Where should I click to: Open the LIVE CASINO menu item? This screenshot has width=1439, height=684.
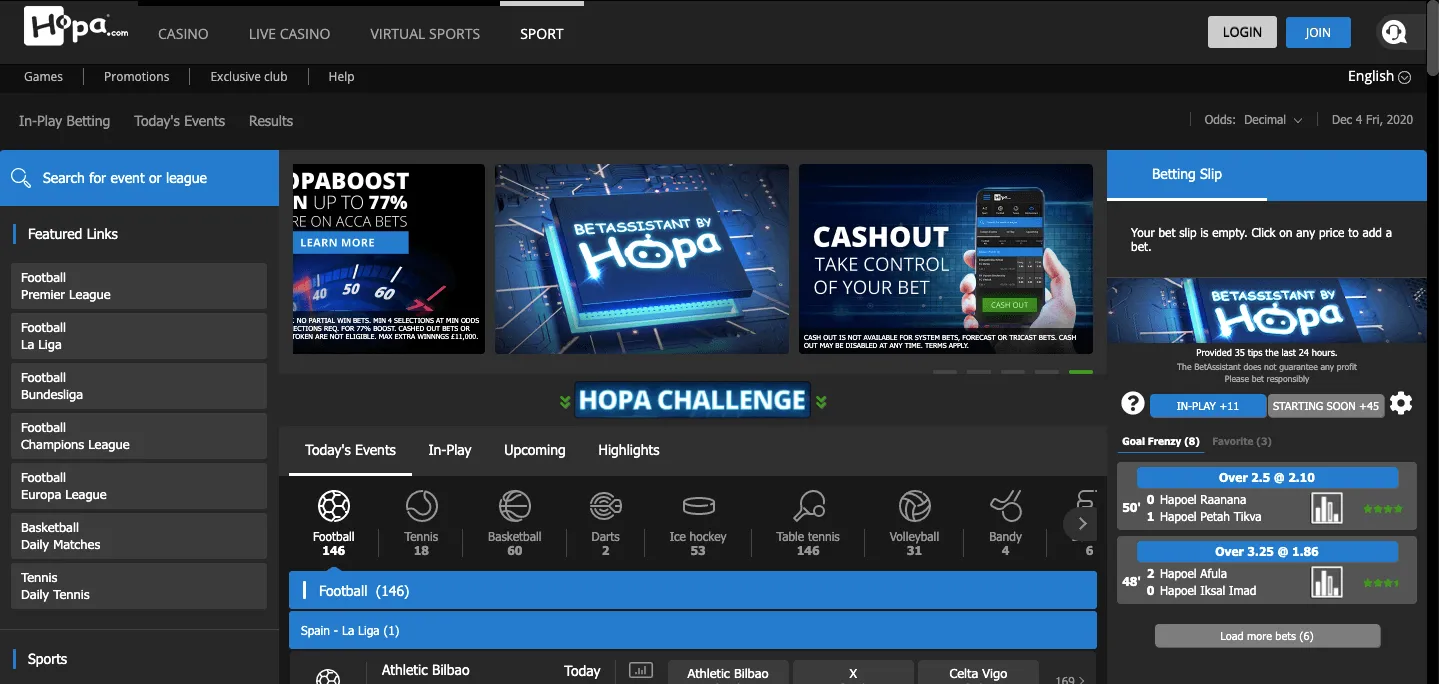click(288, 33)
